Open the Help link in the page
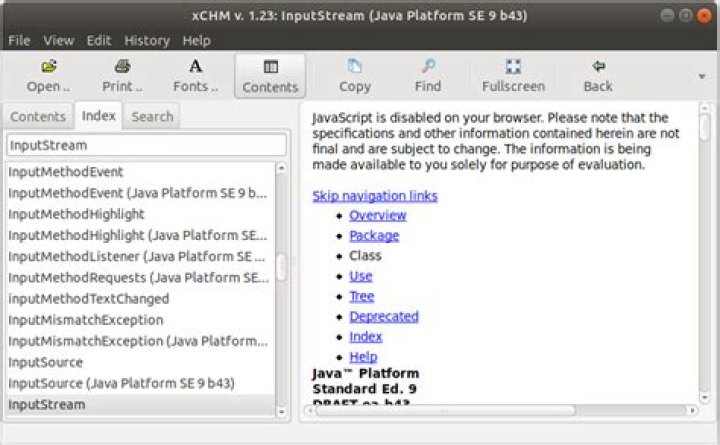The height and width of the screenshot is (445, 720). pyautogui.click(x=363, y=357)
